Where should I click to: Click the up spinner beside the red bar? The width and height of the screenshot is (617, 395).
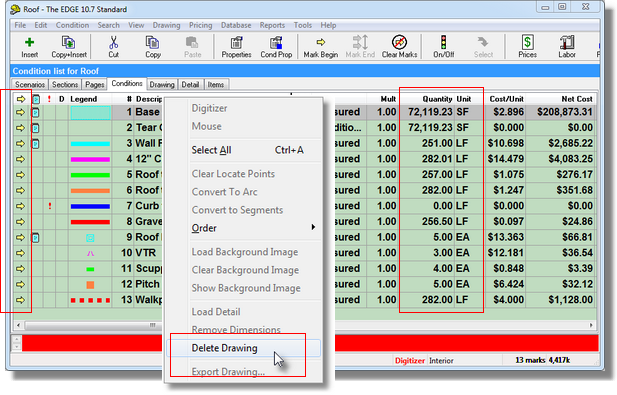pyautogui.click(x=17, y=339)
